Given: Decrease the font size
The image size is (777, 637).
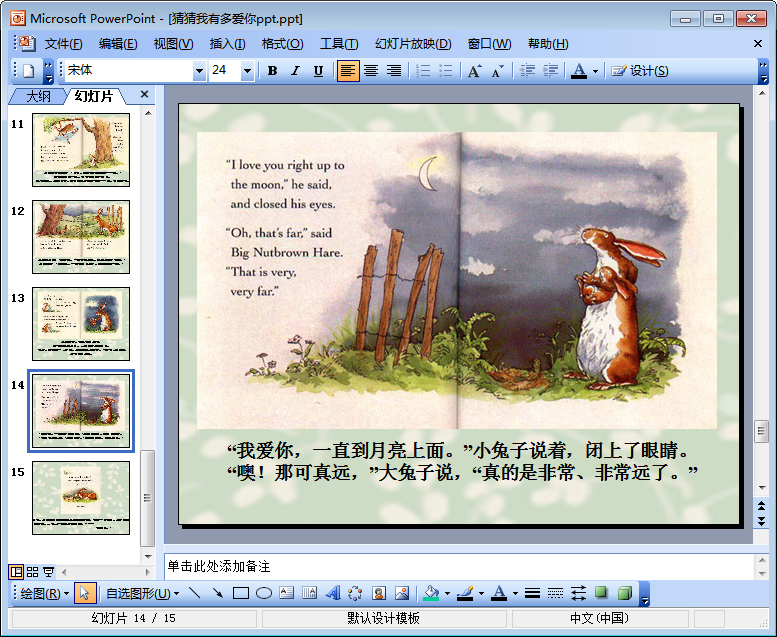Looking at the screenshot, I should pos(498,71).
